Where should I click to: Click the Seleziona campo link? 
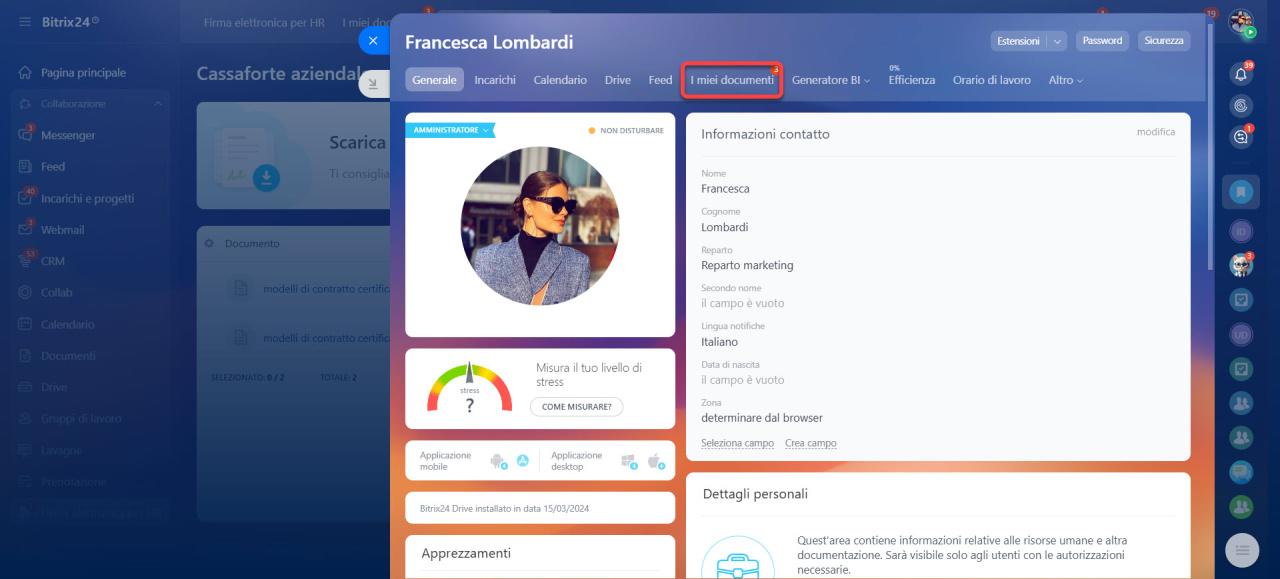point(737,443)
